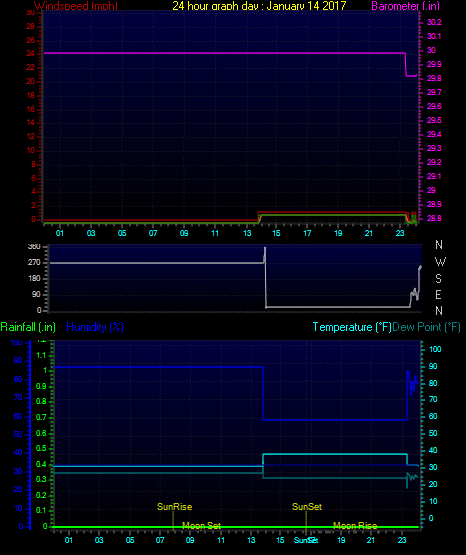Select the Rainfall (.in) legend label
This screenshot has height=555, width=466.
point(28,327)
